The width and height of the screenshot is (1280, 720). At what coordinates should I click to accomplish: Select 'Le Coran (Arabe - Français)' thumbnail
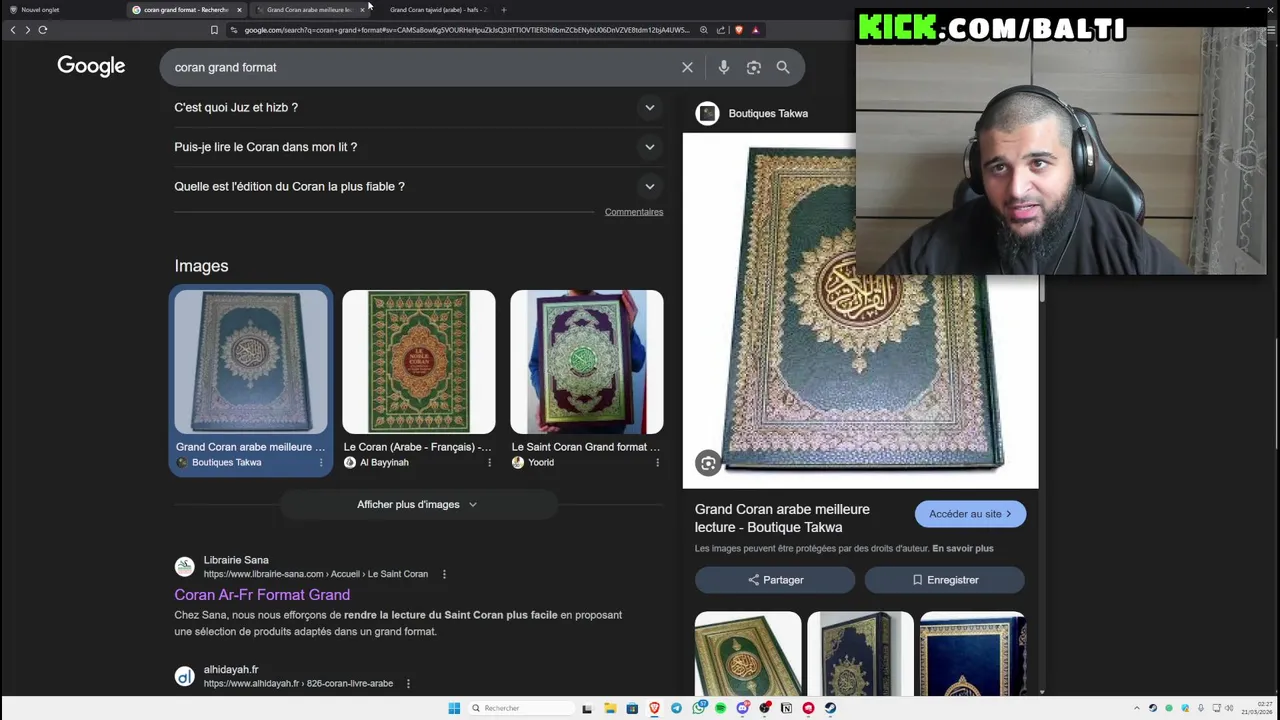418,362
